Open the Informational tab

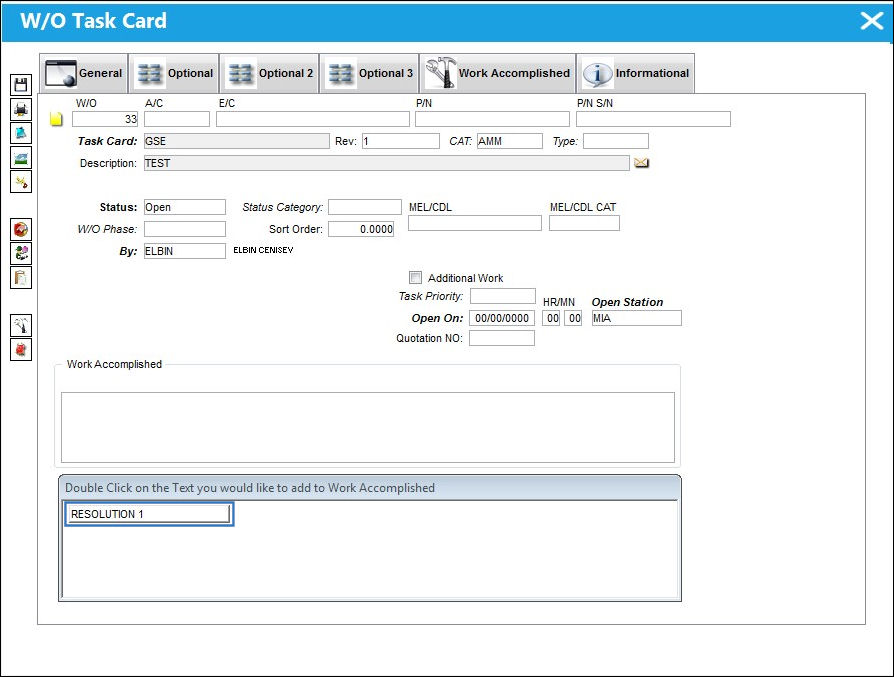(636, 73)
